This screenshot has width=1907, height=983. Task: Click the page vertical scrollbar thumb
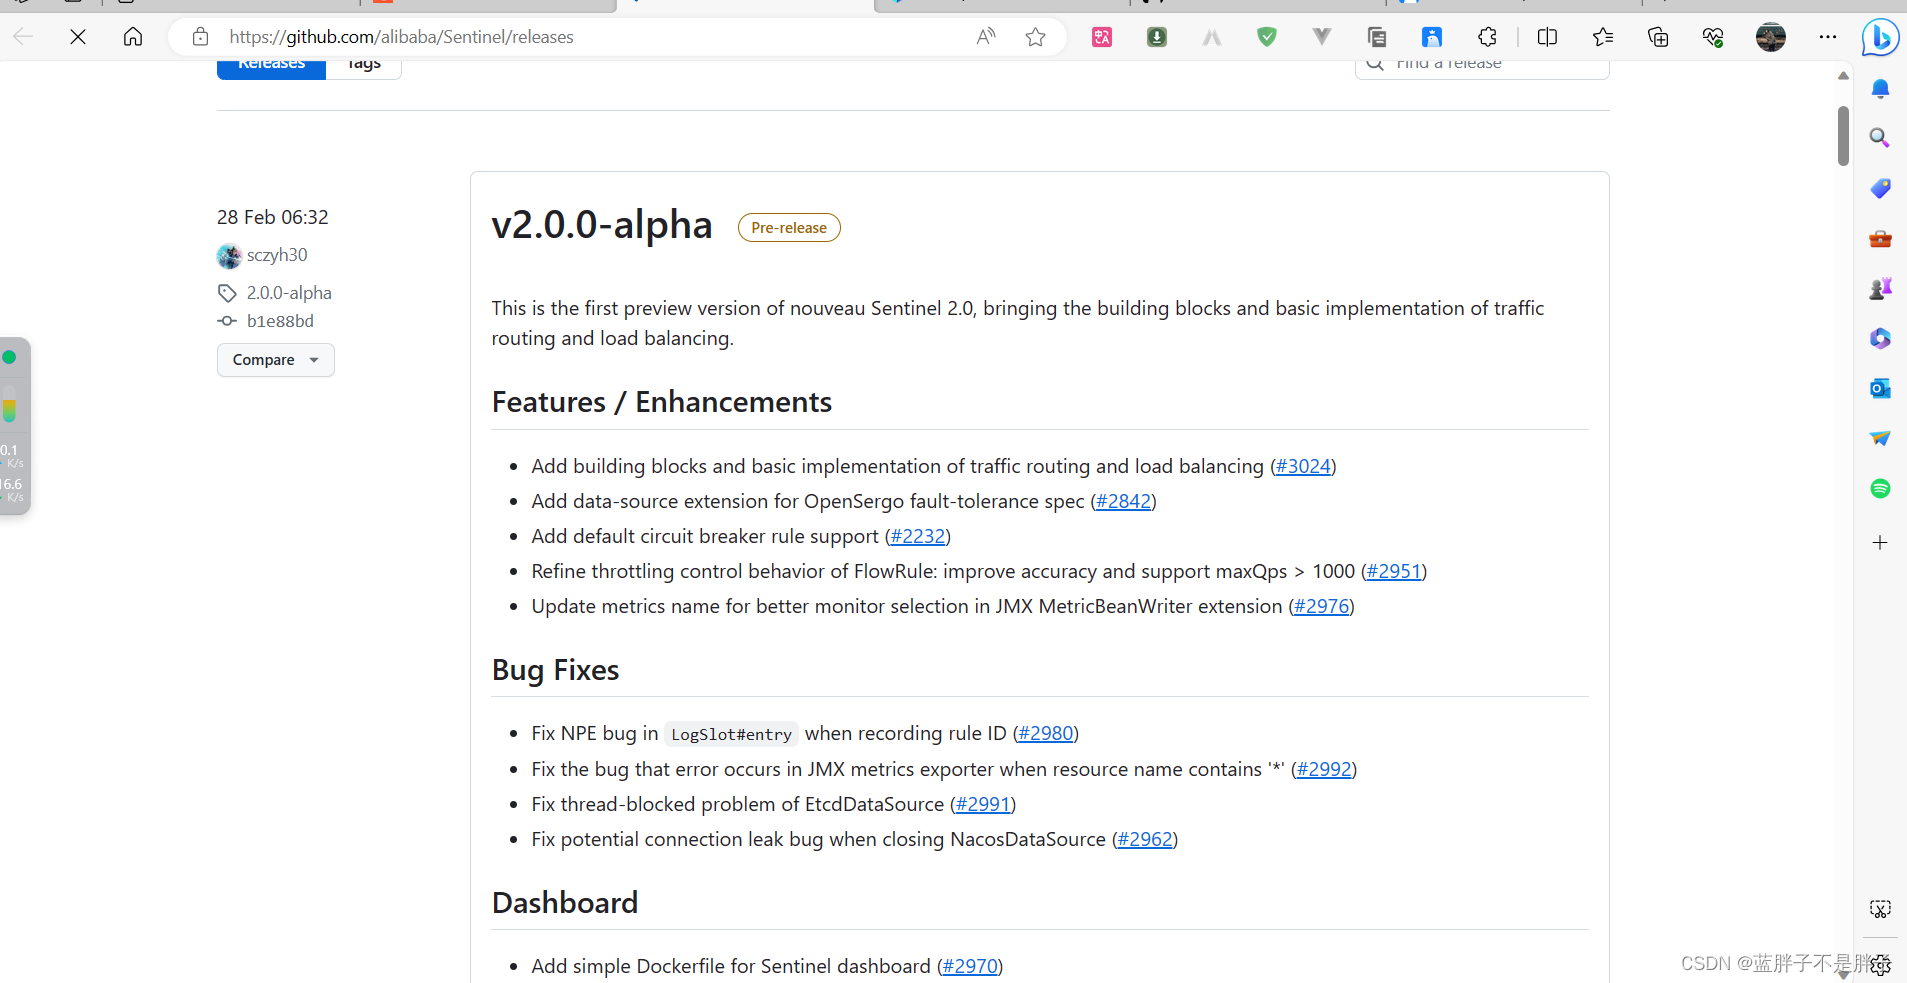pos(1843,135)
